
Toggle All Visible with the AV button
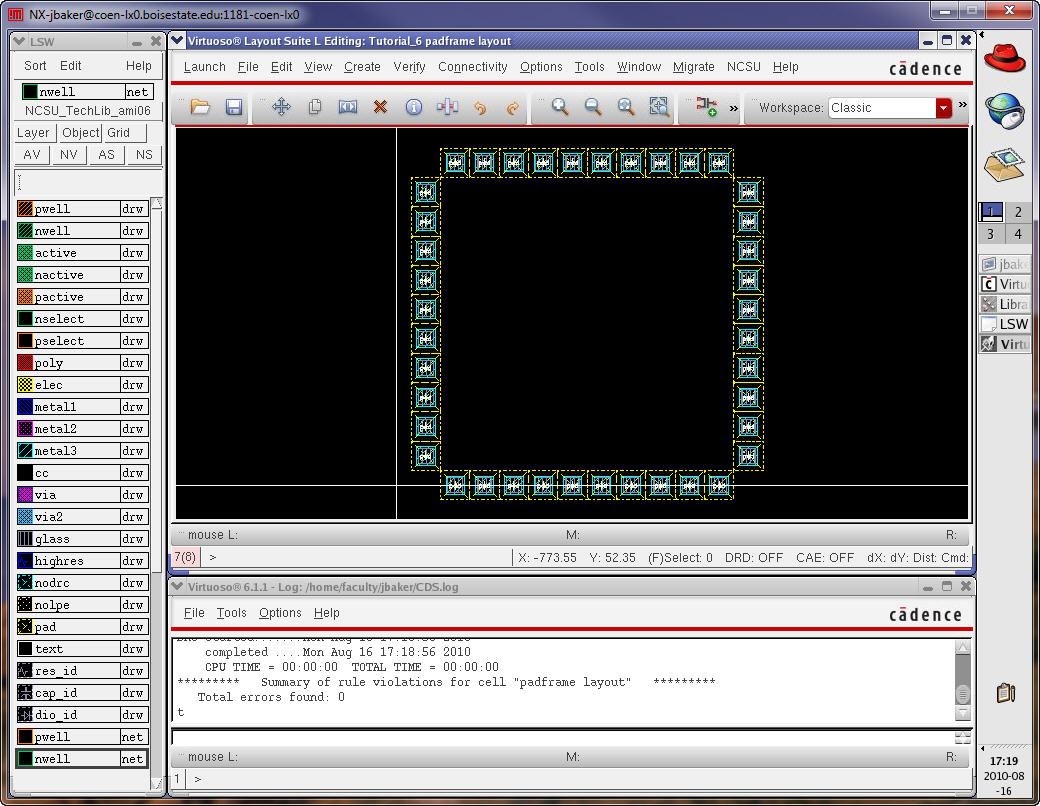pyautogui.click(x=32, y=155)
